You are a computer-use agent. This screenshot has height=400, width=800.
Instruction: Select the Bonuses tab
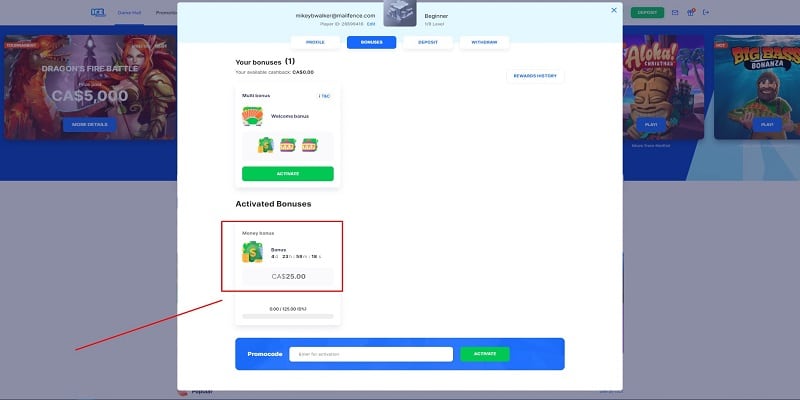371,42
